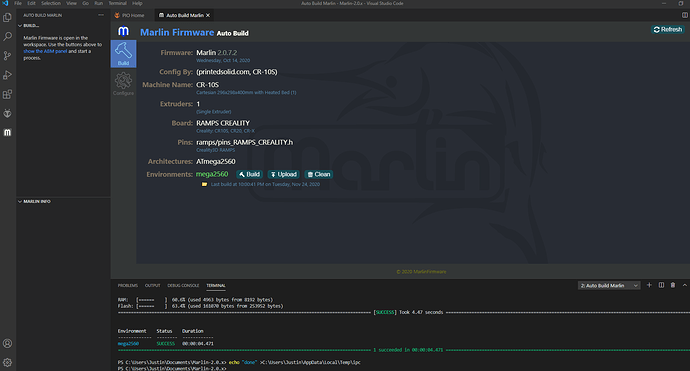Click the RAMPS CREALITY board value

[223, 123]
